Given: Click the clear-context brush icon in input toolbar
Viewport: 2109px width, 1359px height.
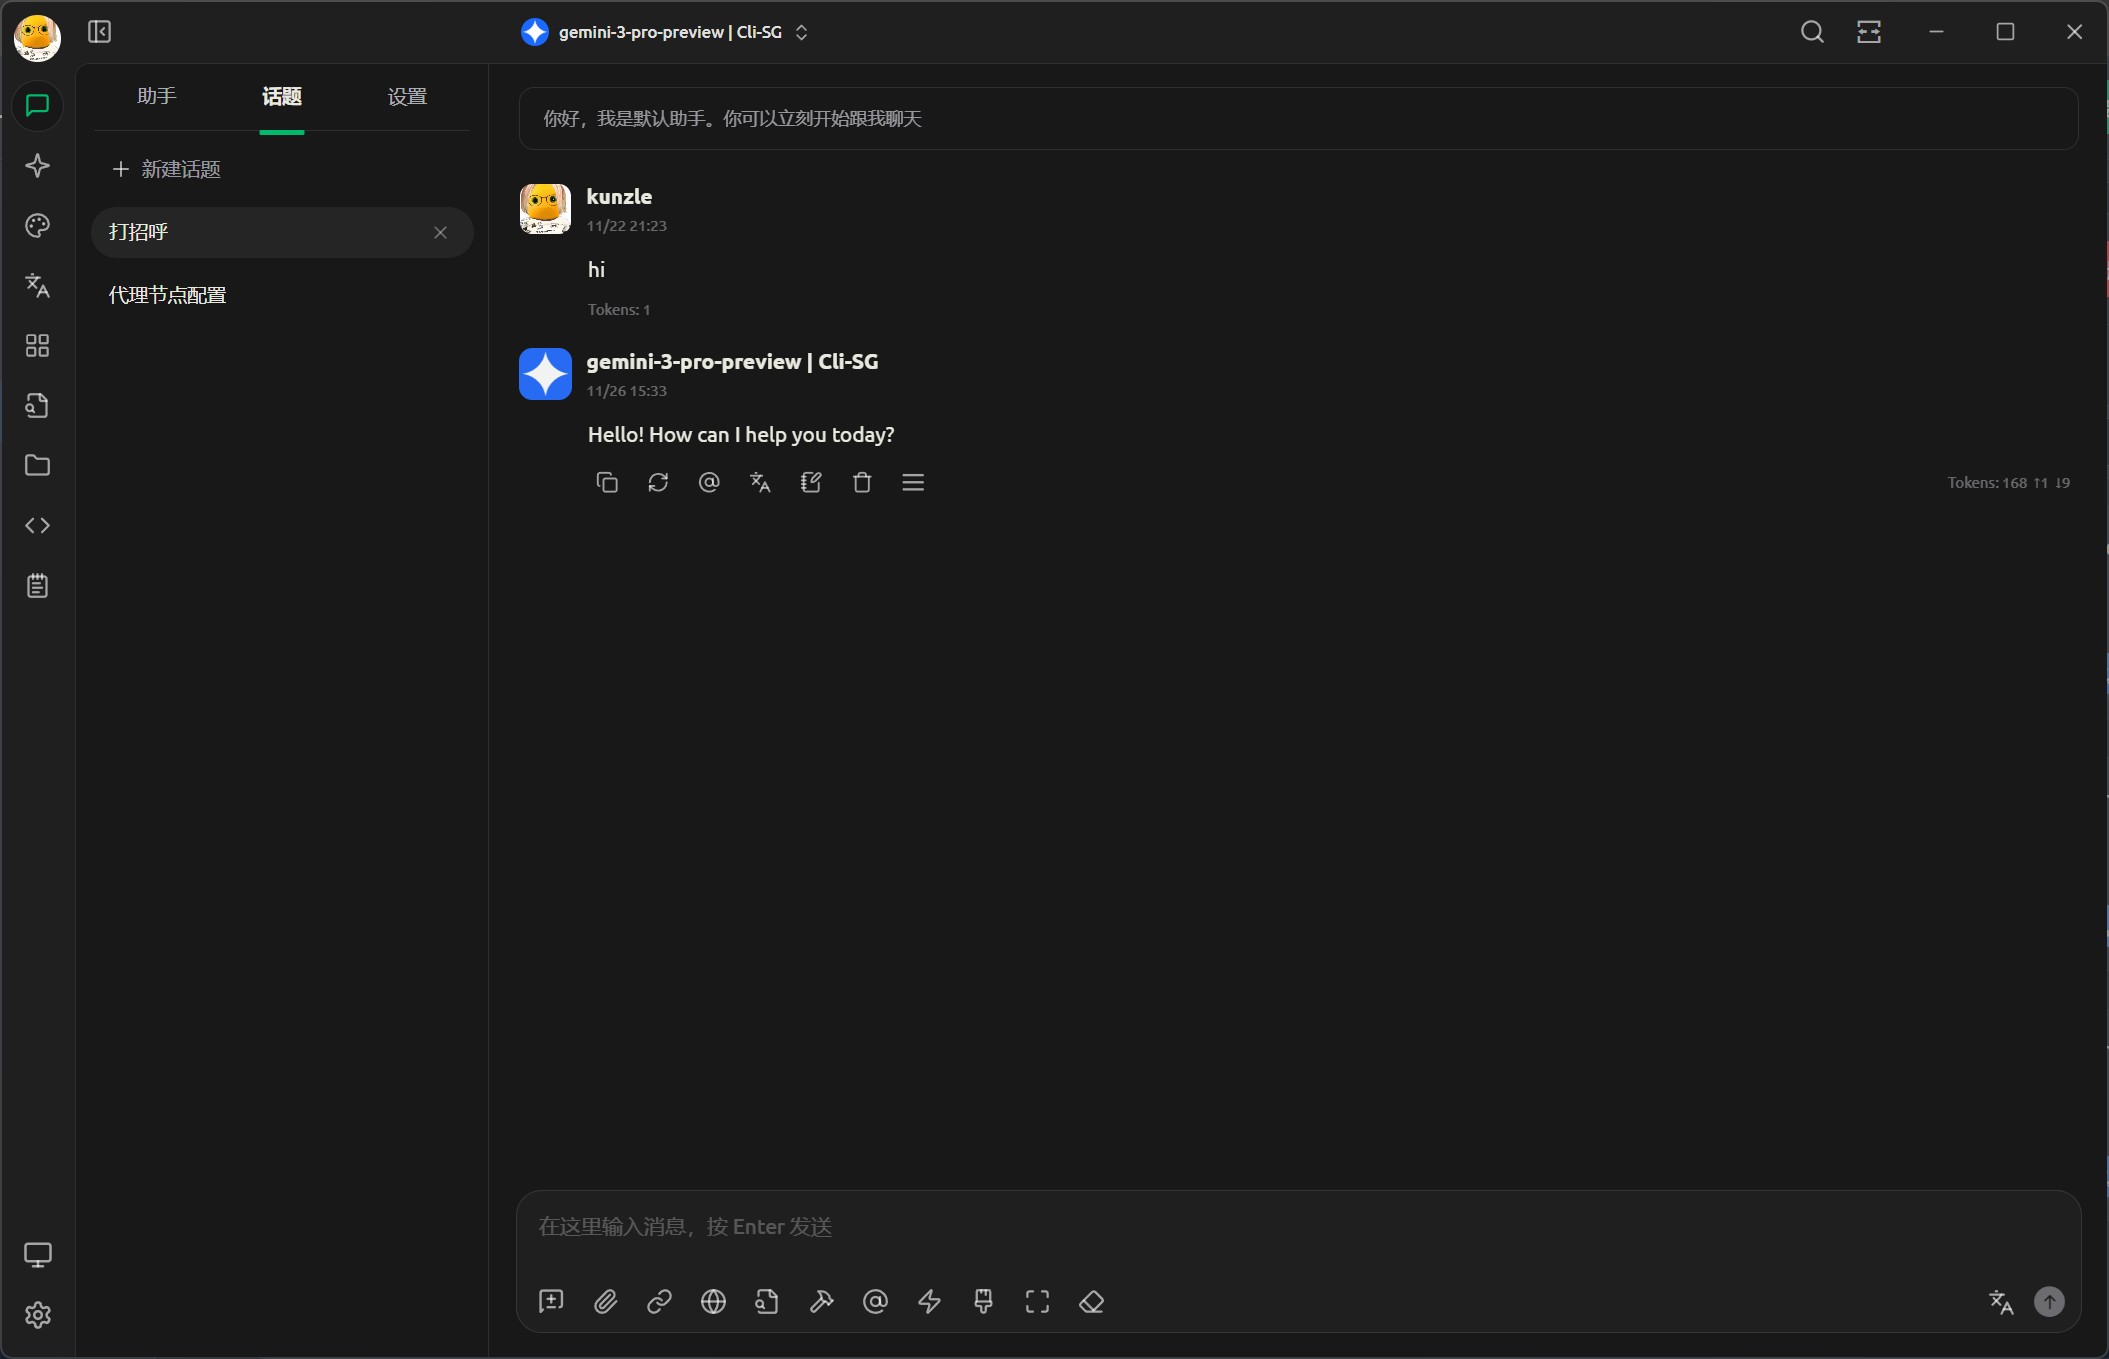Looking at the screenshot, I should (x=983, y=1301).
